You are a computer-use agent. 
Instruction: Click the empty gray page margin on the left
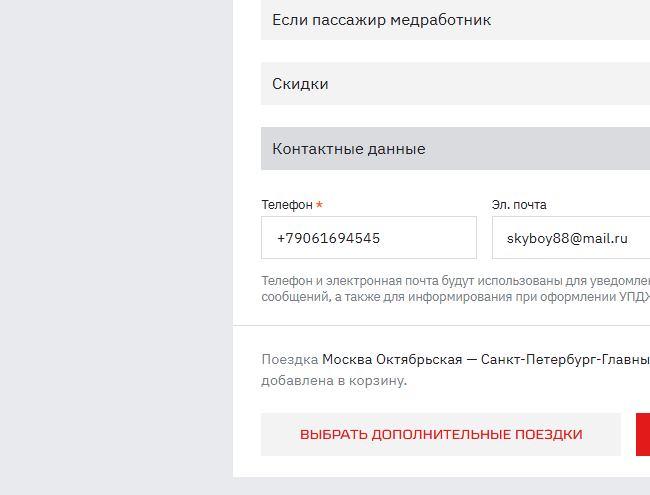[x=115, y=250]
